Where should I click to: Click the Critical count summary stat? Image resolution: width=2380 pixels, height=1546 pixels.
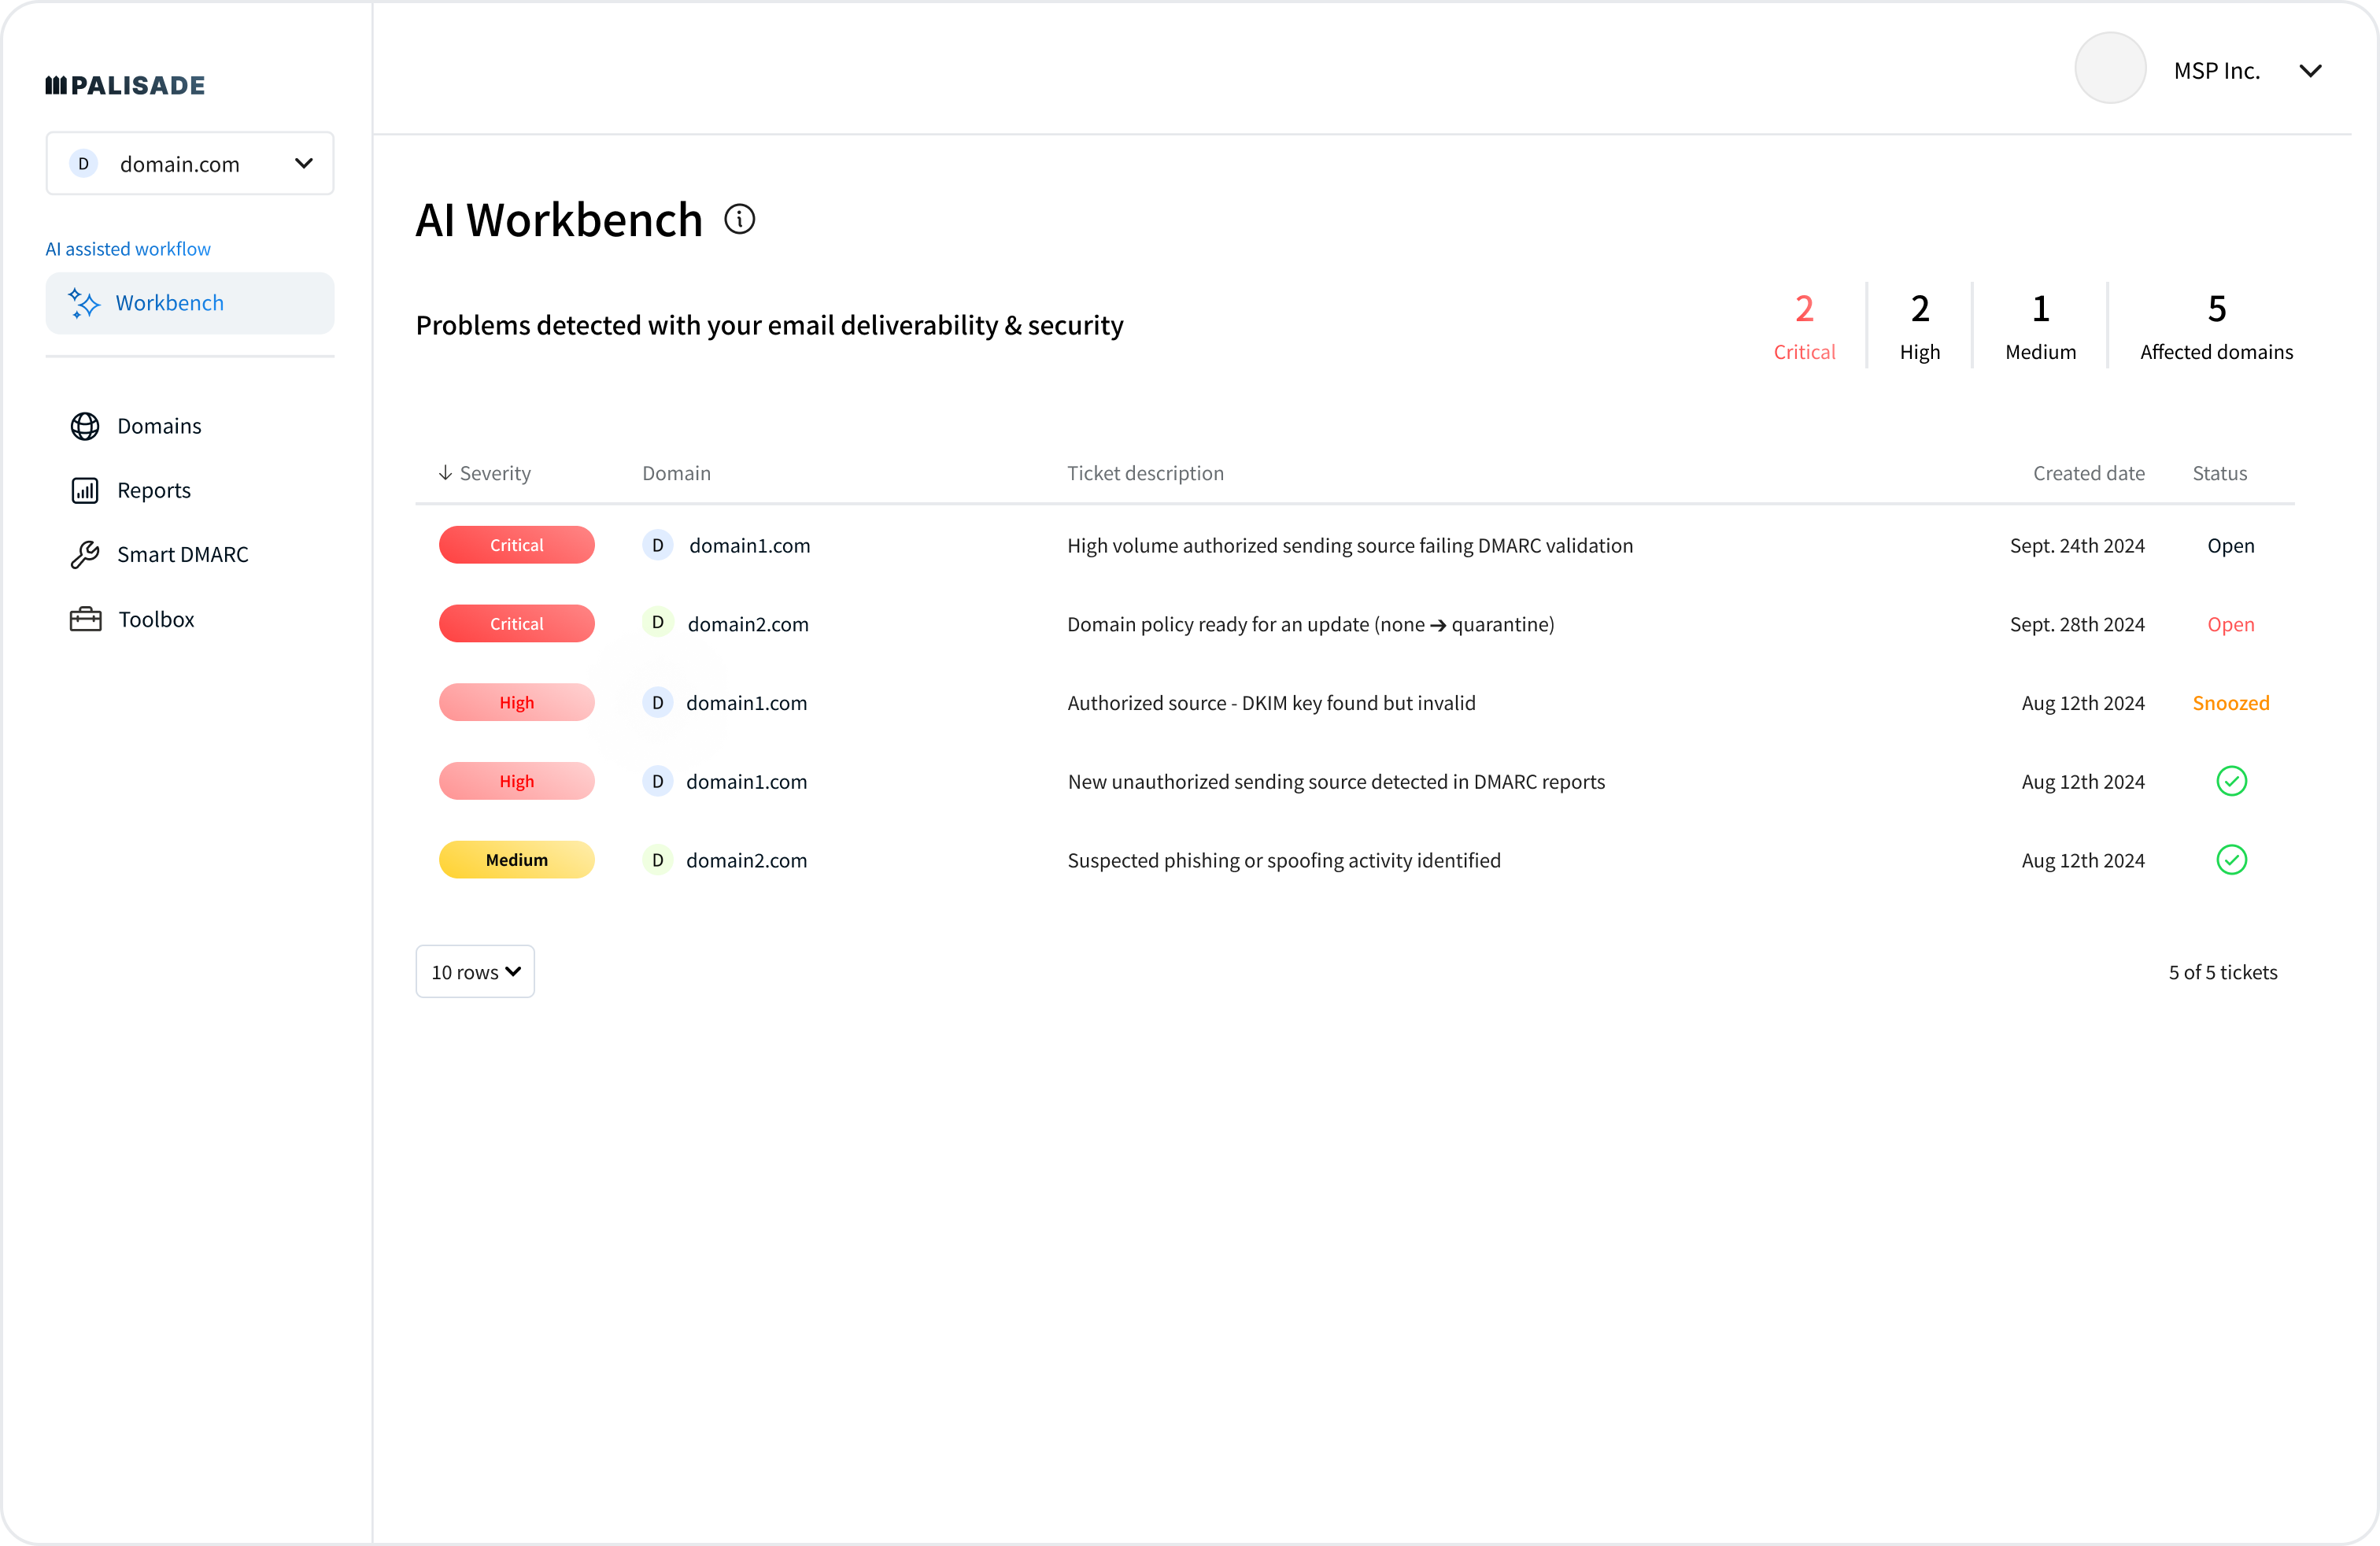(x=1803, y=326)
